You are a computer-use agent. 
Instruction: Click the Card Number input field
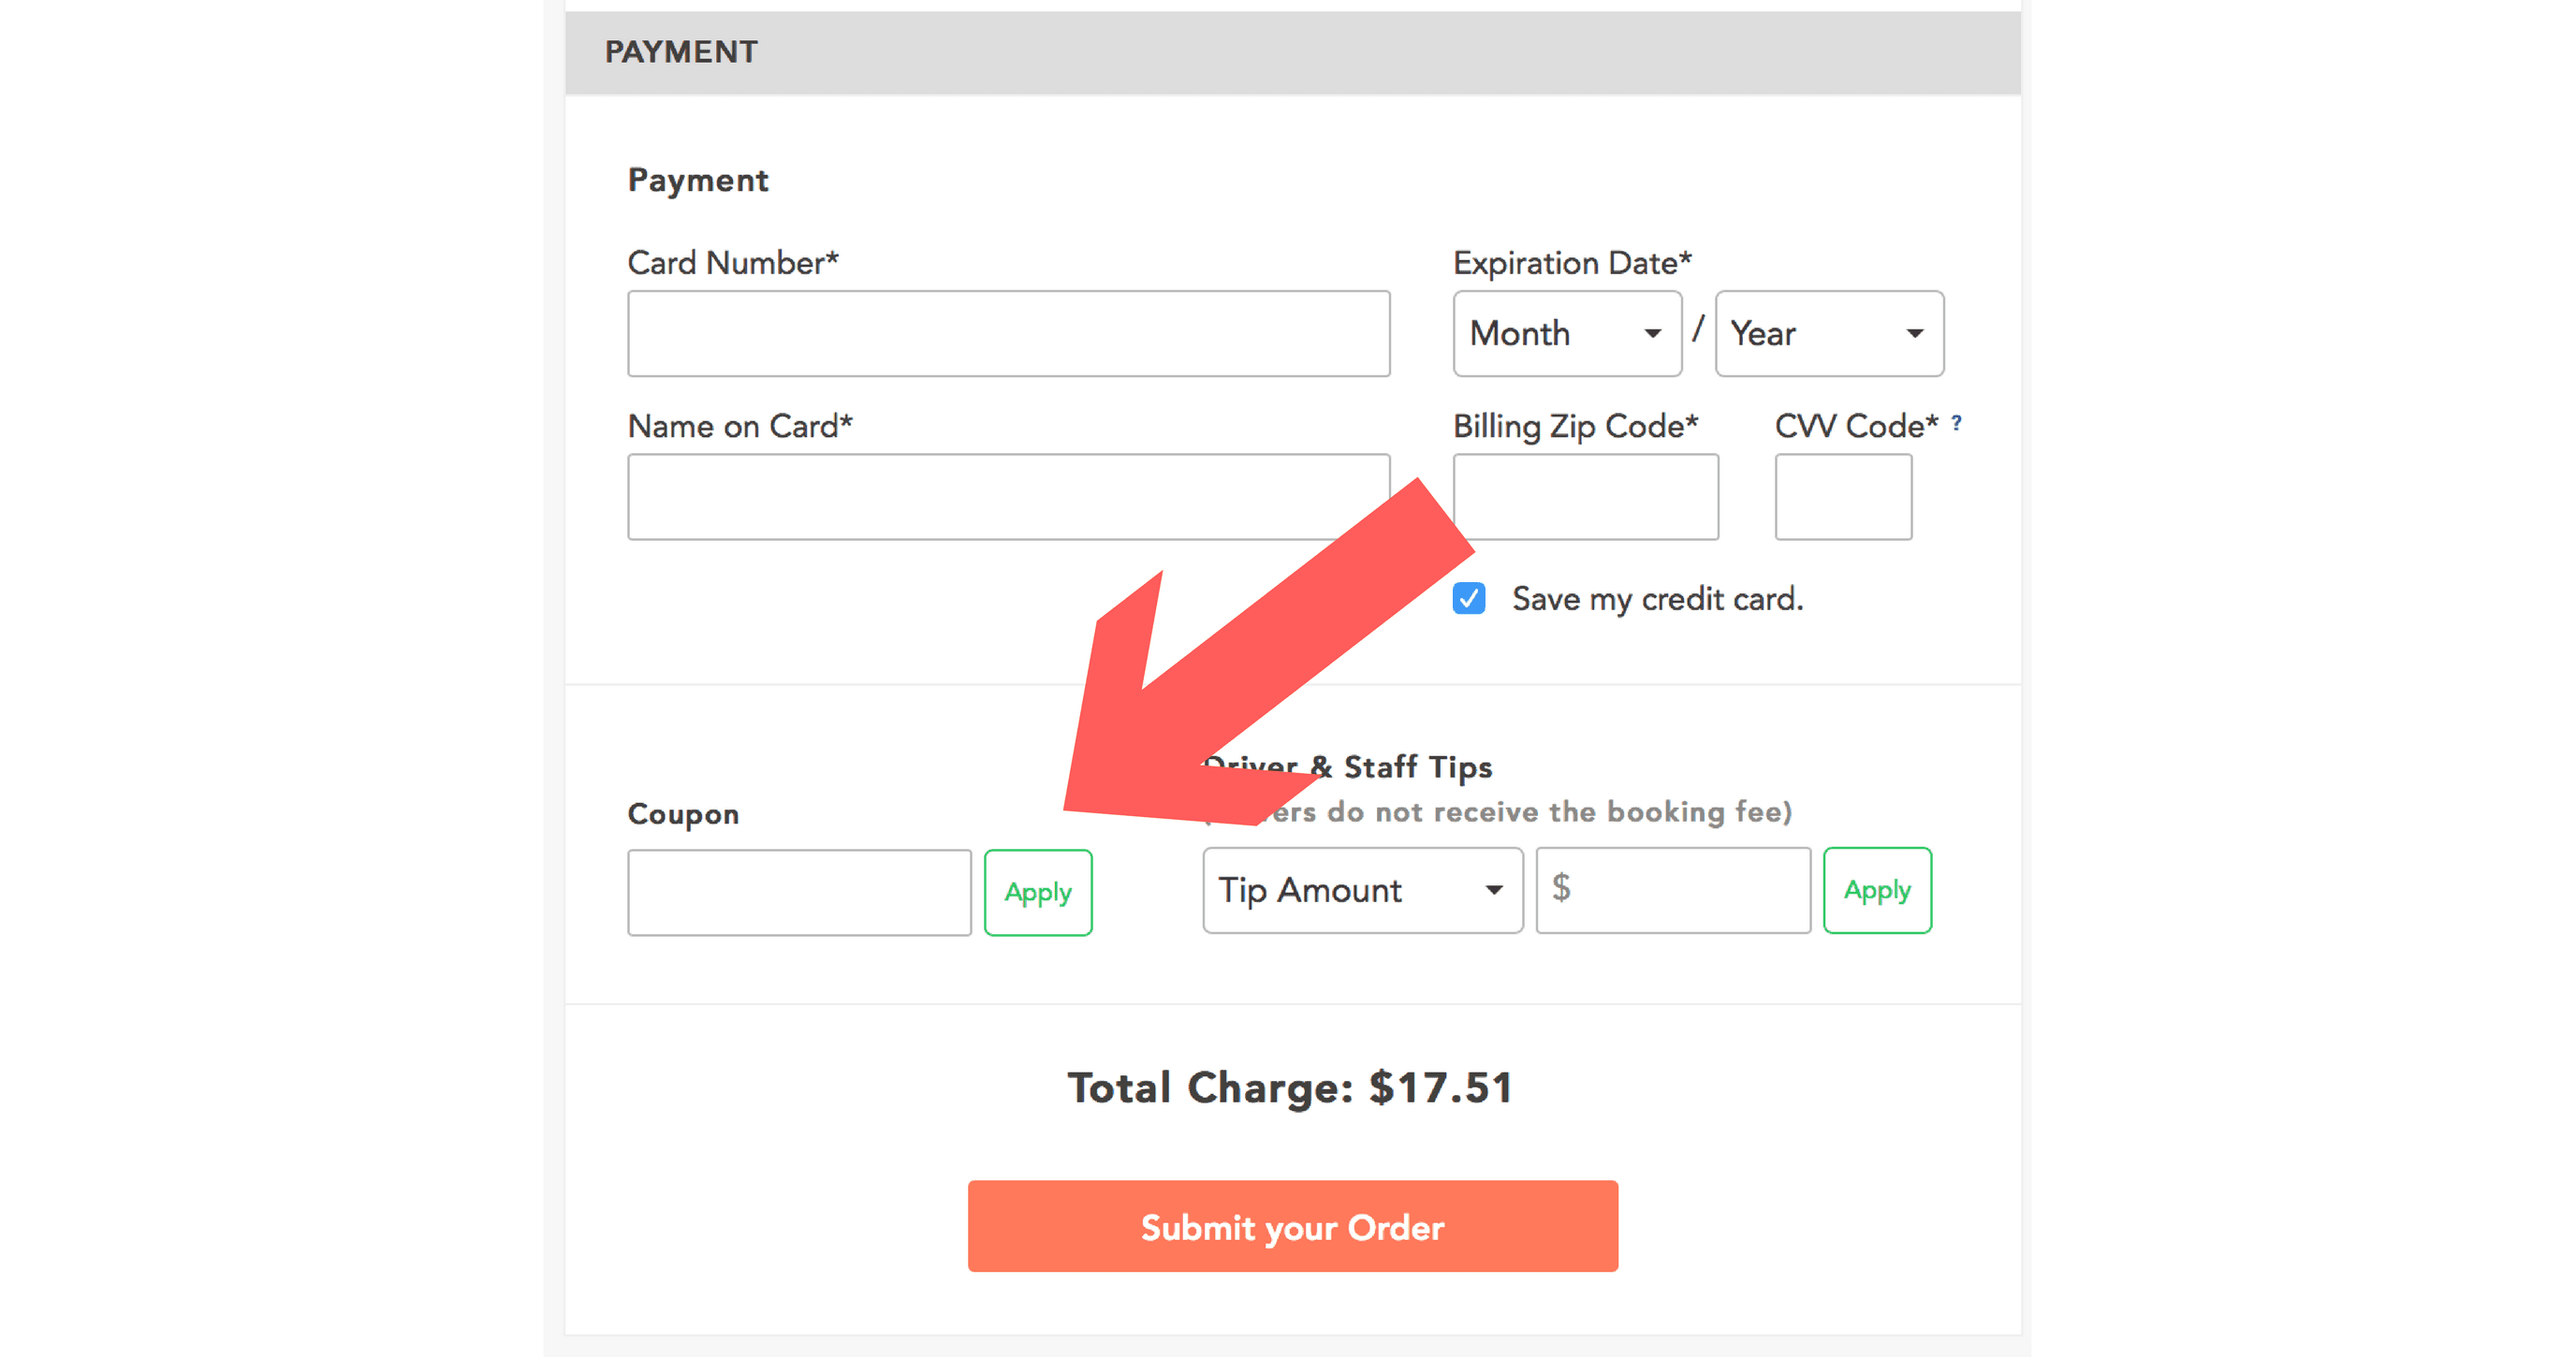(1008, 333)
